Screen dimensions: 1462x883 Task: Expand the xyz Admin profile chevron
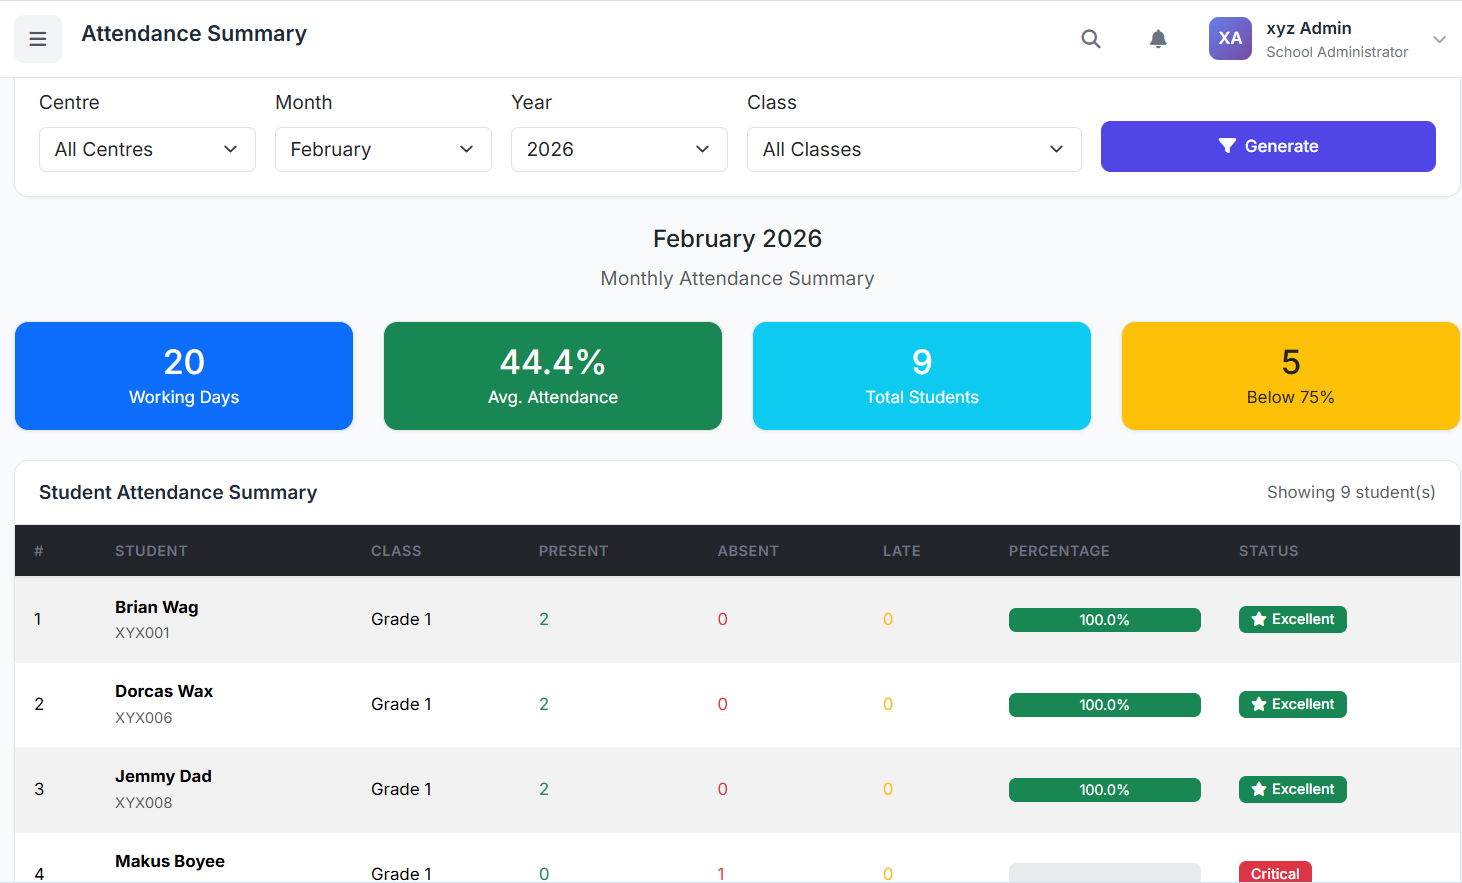pos(1439,40)
